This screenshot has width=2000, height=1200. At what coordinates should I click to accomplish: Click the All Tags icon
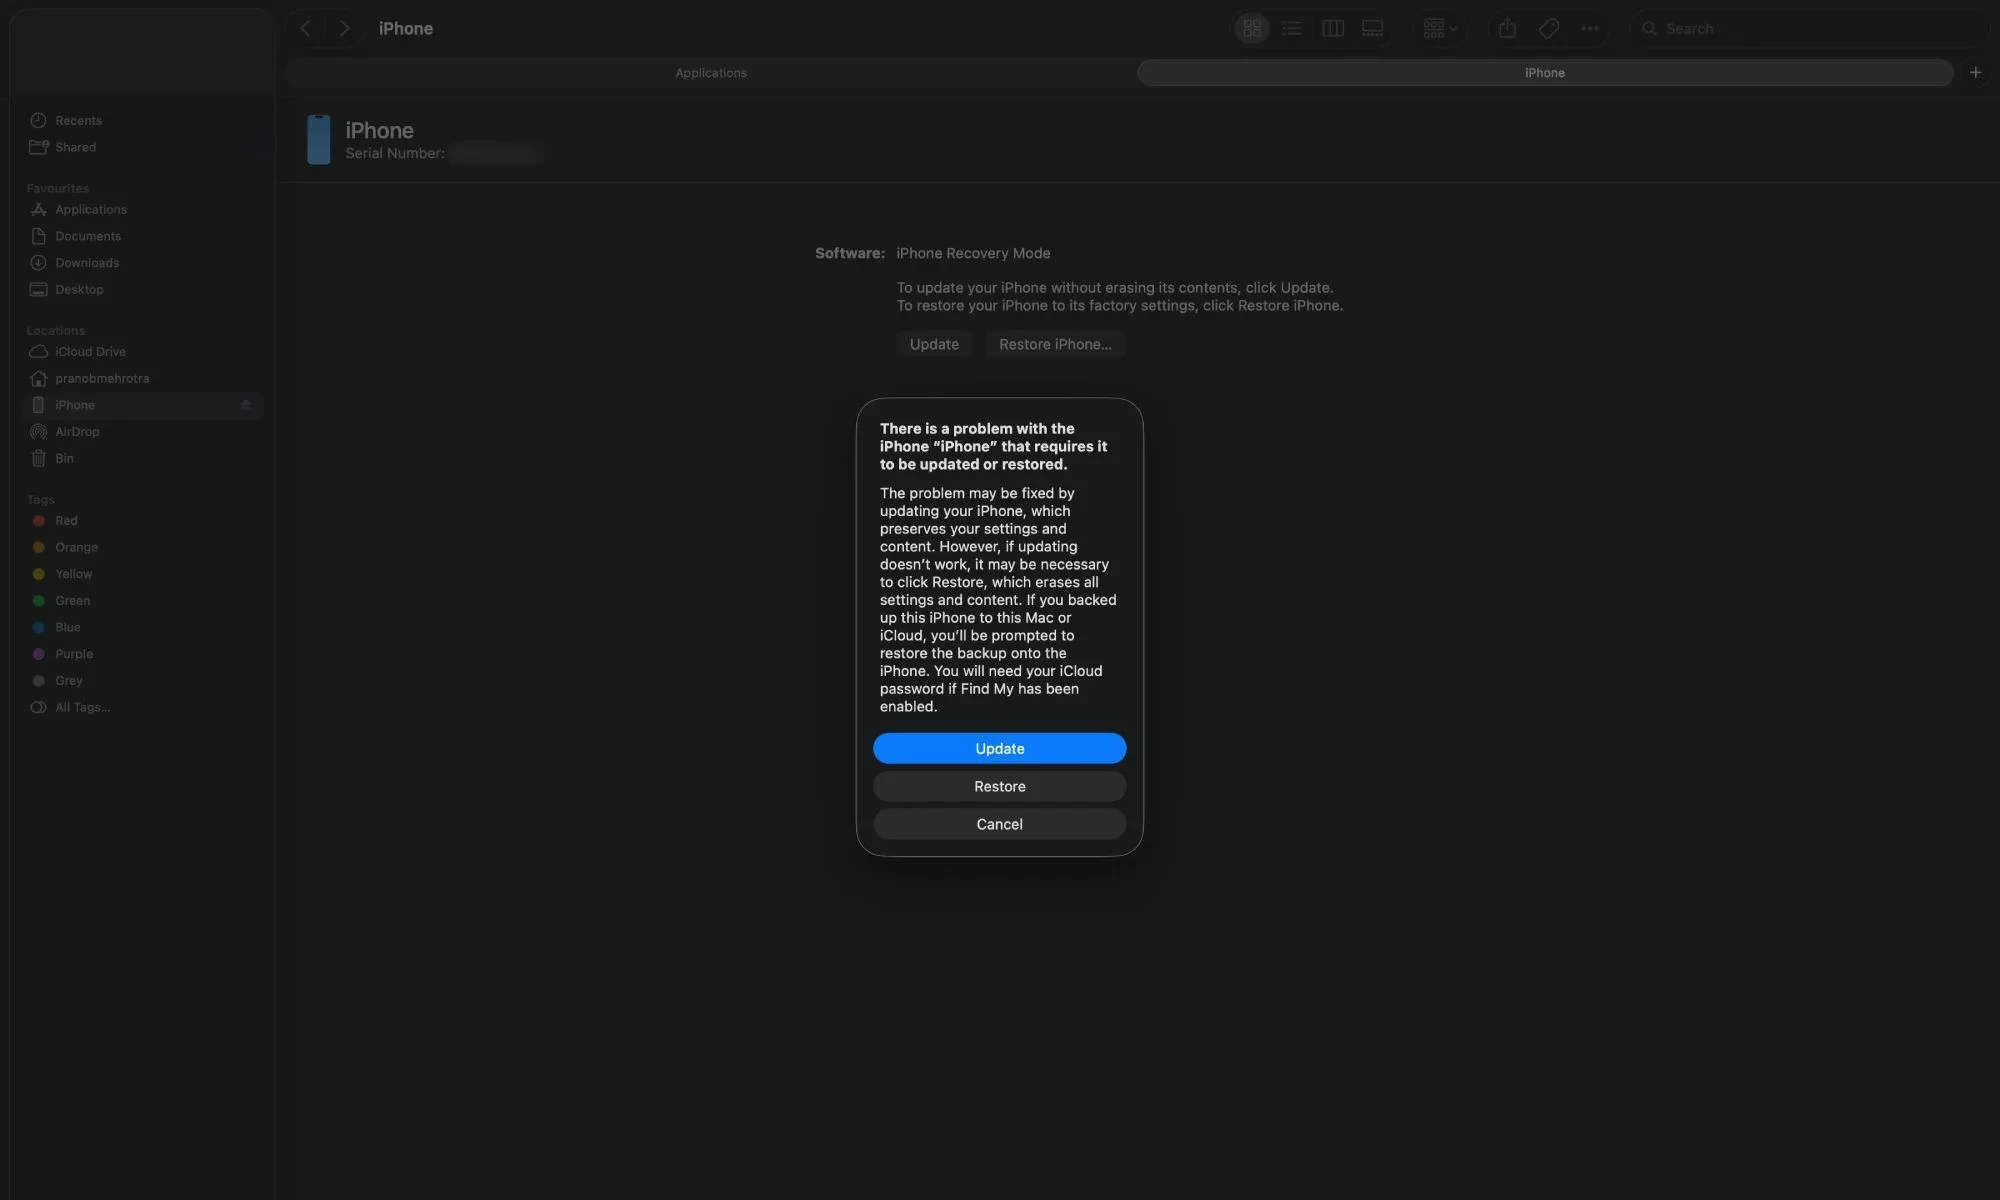pyautogui.click(x=38, y=707)
